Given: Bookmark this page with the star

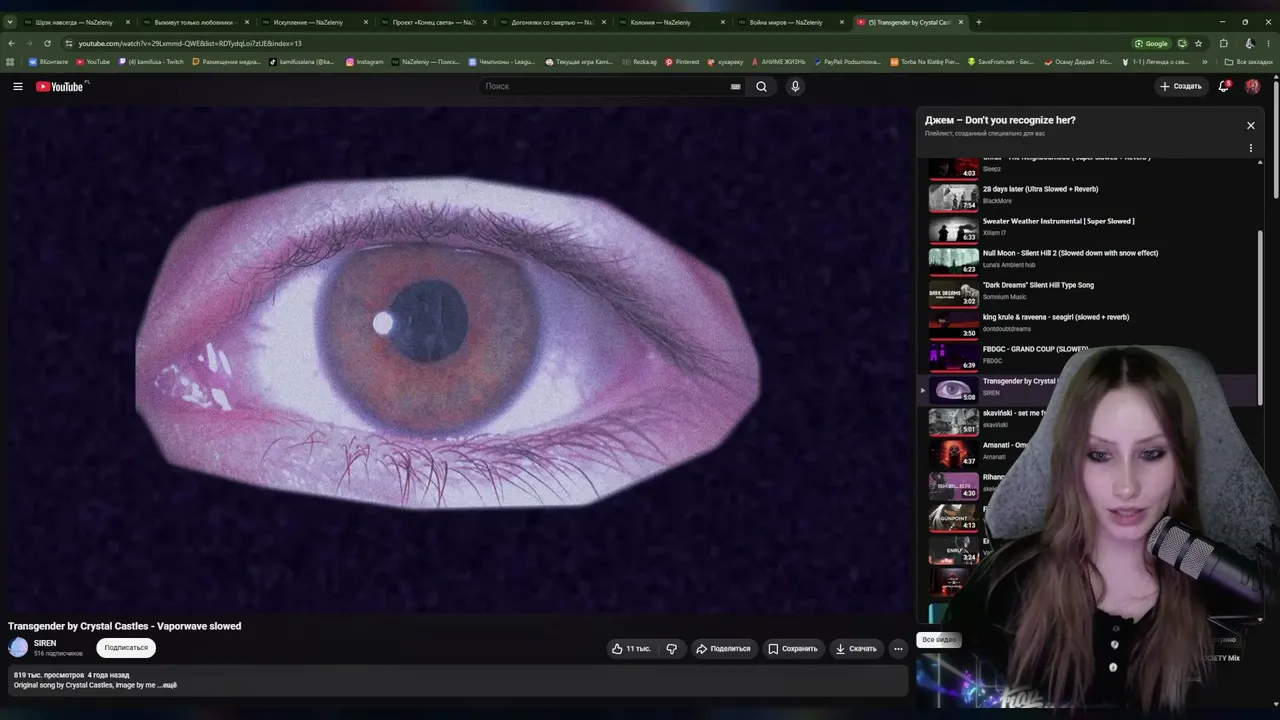Looking at the screenshot, I should pyautogui.click(x=1200, y=43).
